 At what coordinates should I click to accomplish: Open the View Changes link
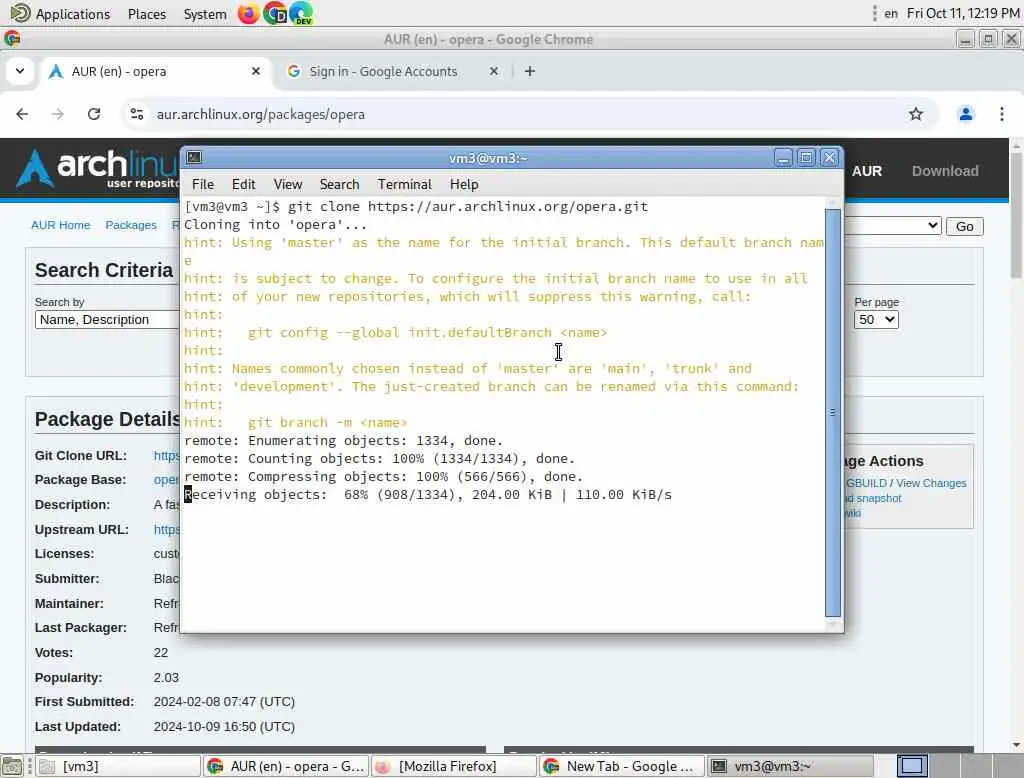coord(931,483)
